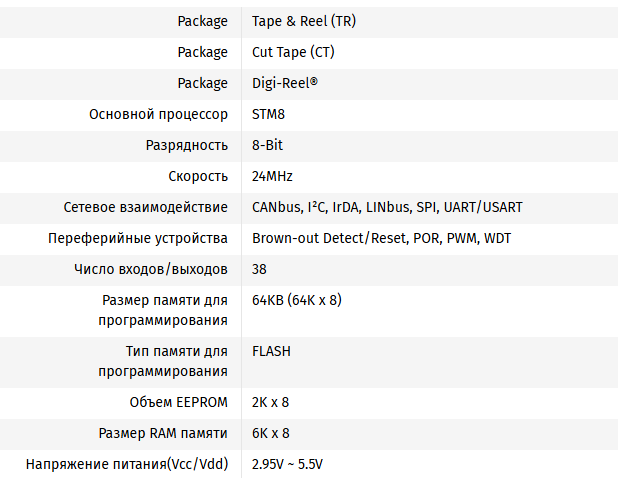Select the Скорость row label
Image resolution: width=618 pixels, height=478 pixels.
point(198,176)
